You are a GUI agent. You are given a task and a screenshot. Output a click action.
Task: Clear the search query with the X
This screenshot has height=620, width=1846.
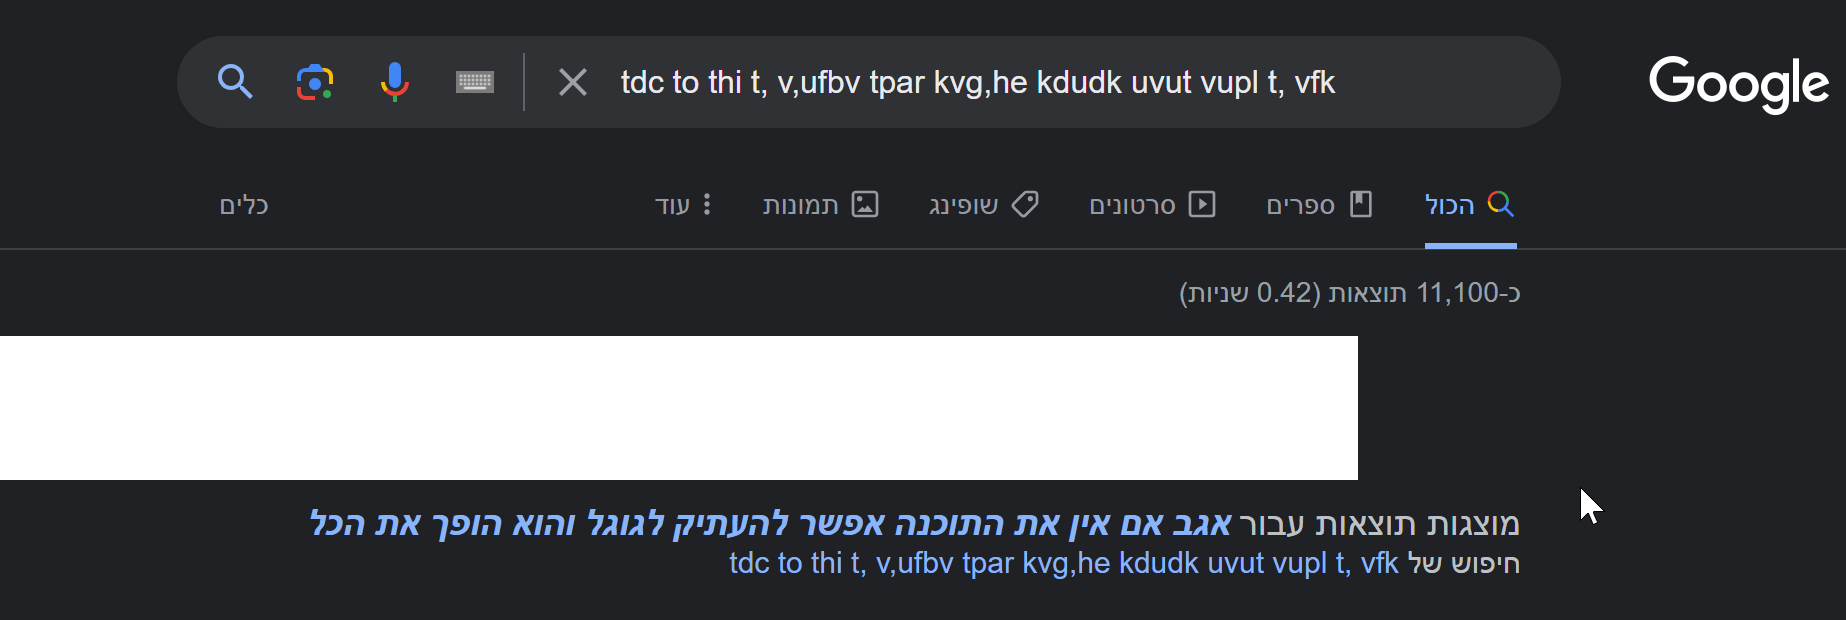pyautogui.click(x=572, y=83)
